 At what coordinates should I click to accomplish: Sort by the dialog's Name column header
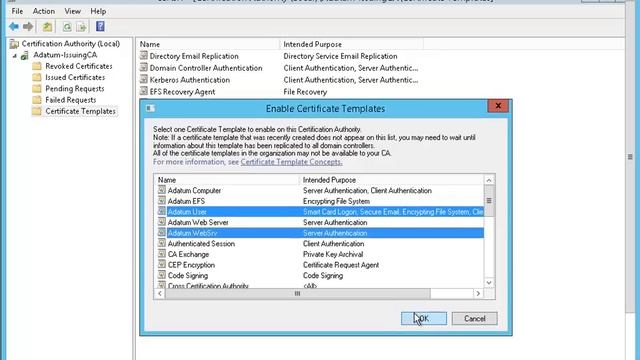[226, 180]
